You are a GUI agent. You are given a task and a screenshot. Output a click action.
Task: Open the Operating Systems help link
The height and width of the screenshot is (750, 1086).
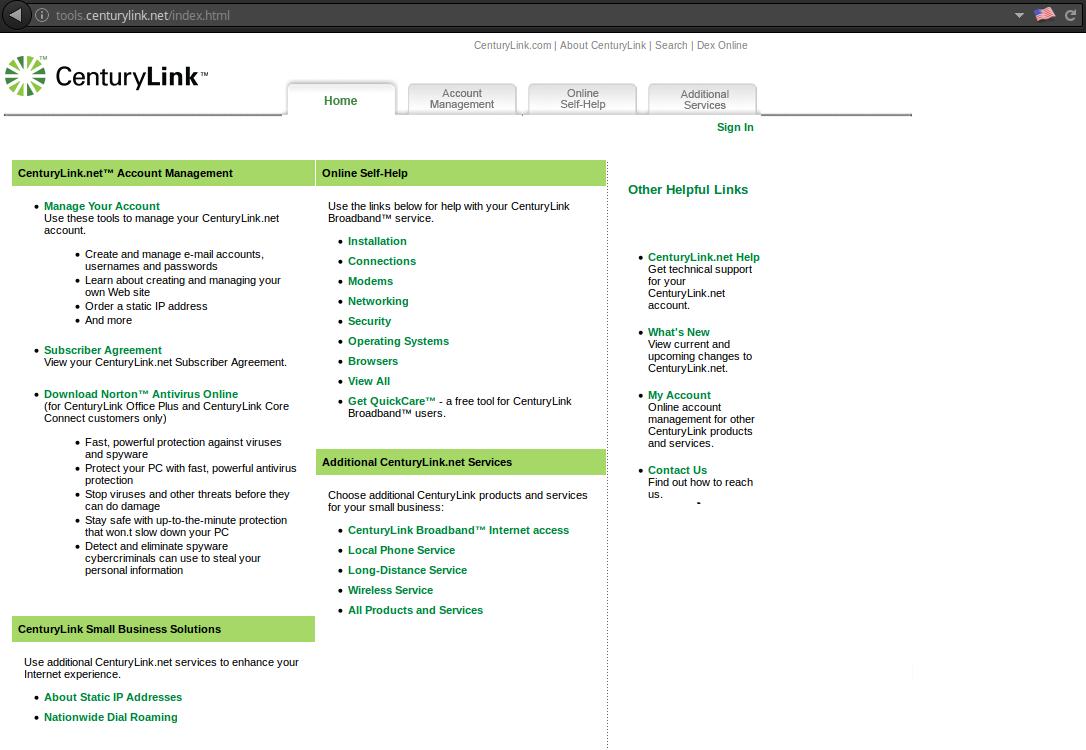point(398,341)
